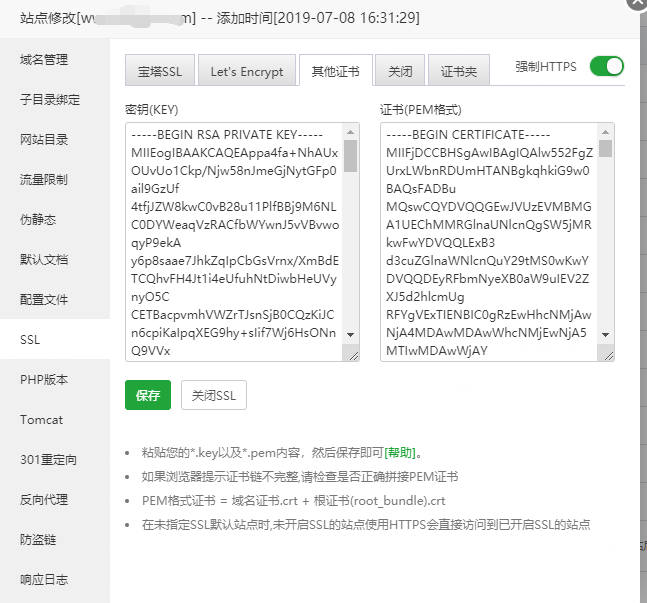Select 子目录绑定 in the sidebar
647x603 pixels.
50,100
